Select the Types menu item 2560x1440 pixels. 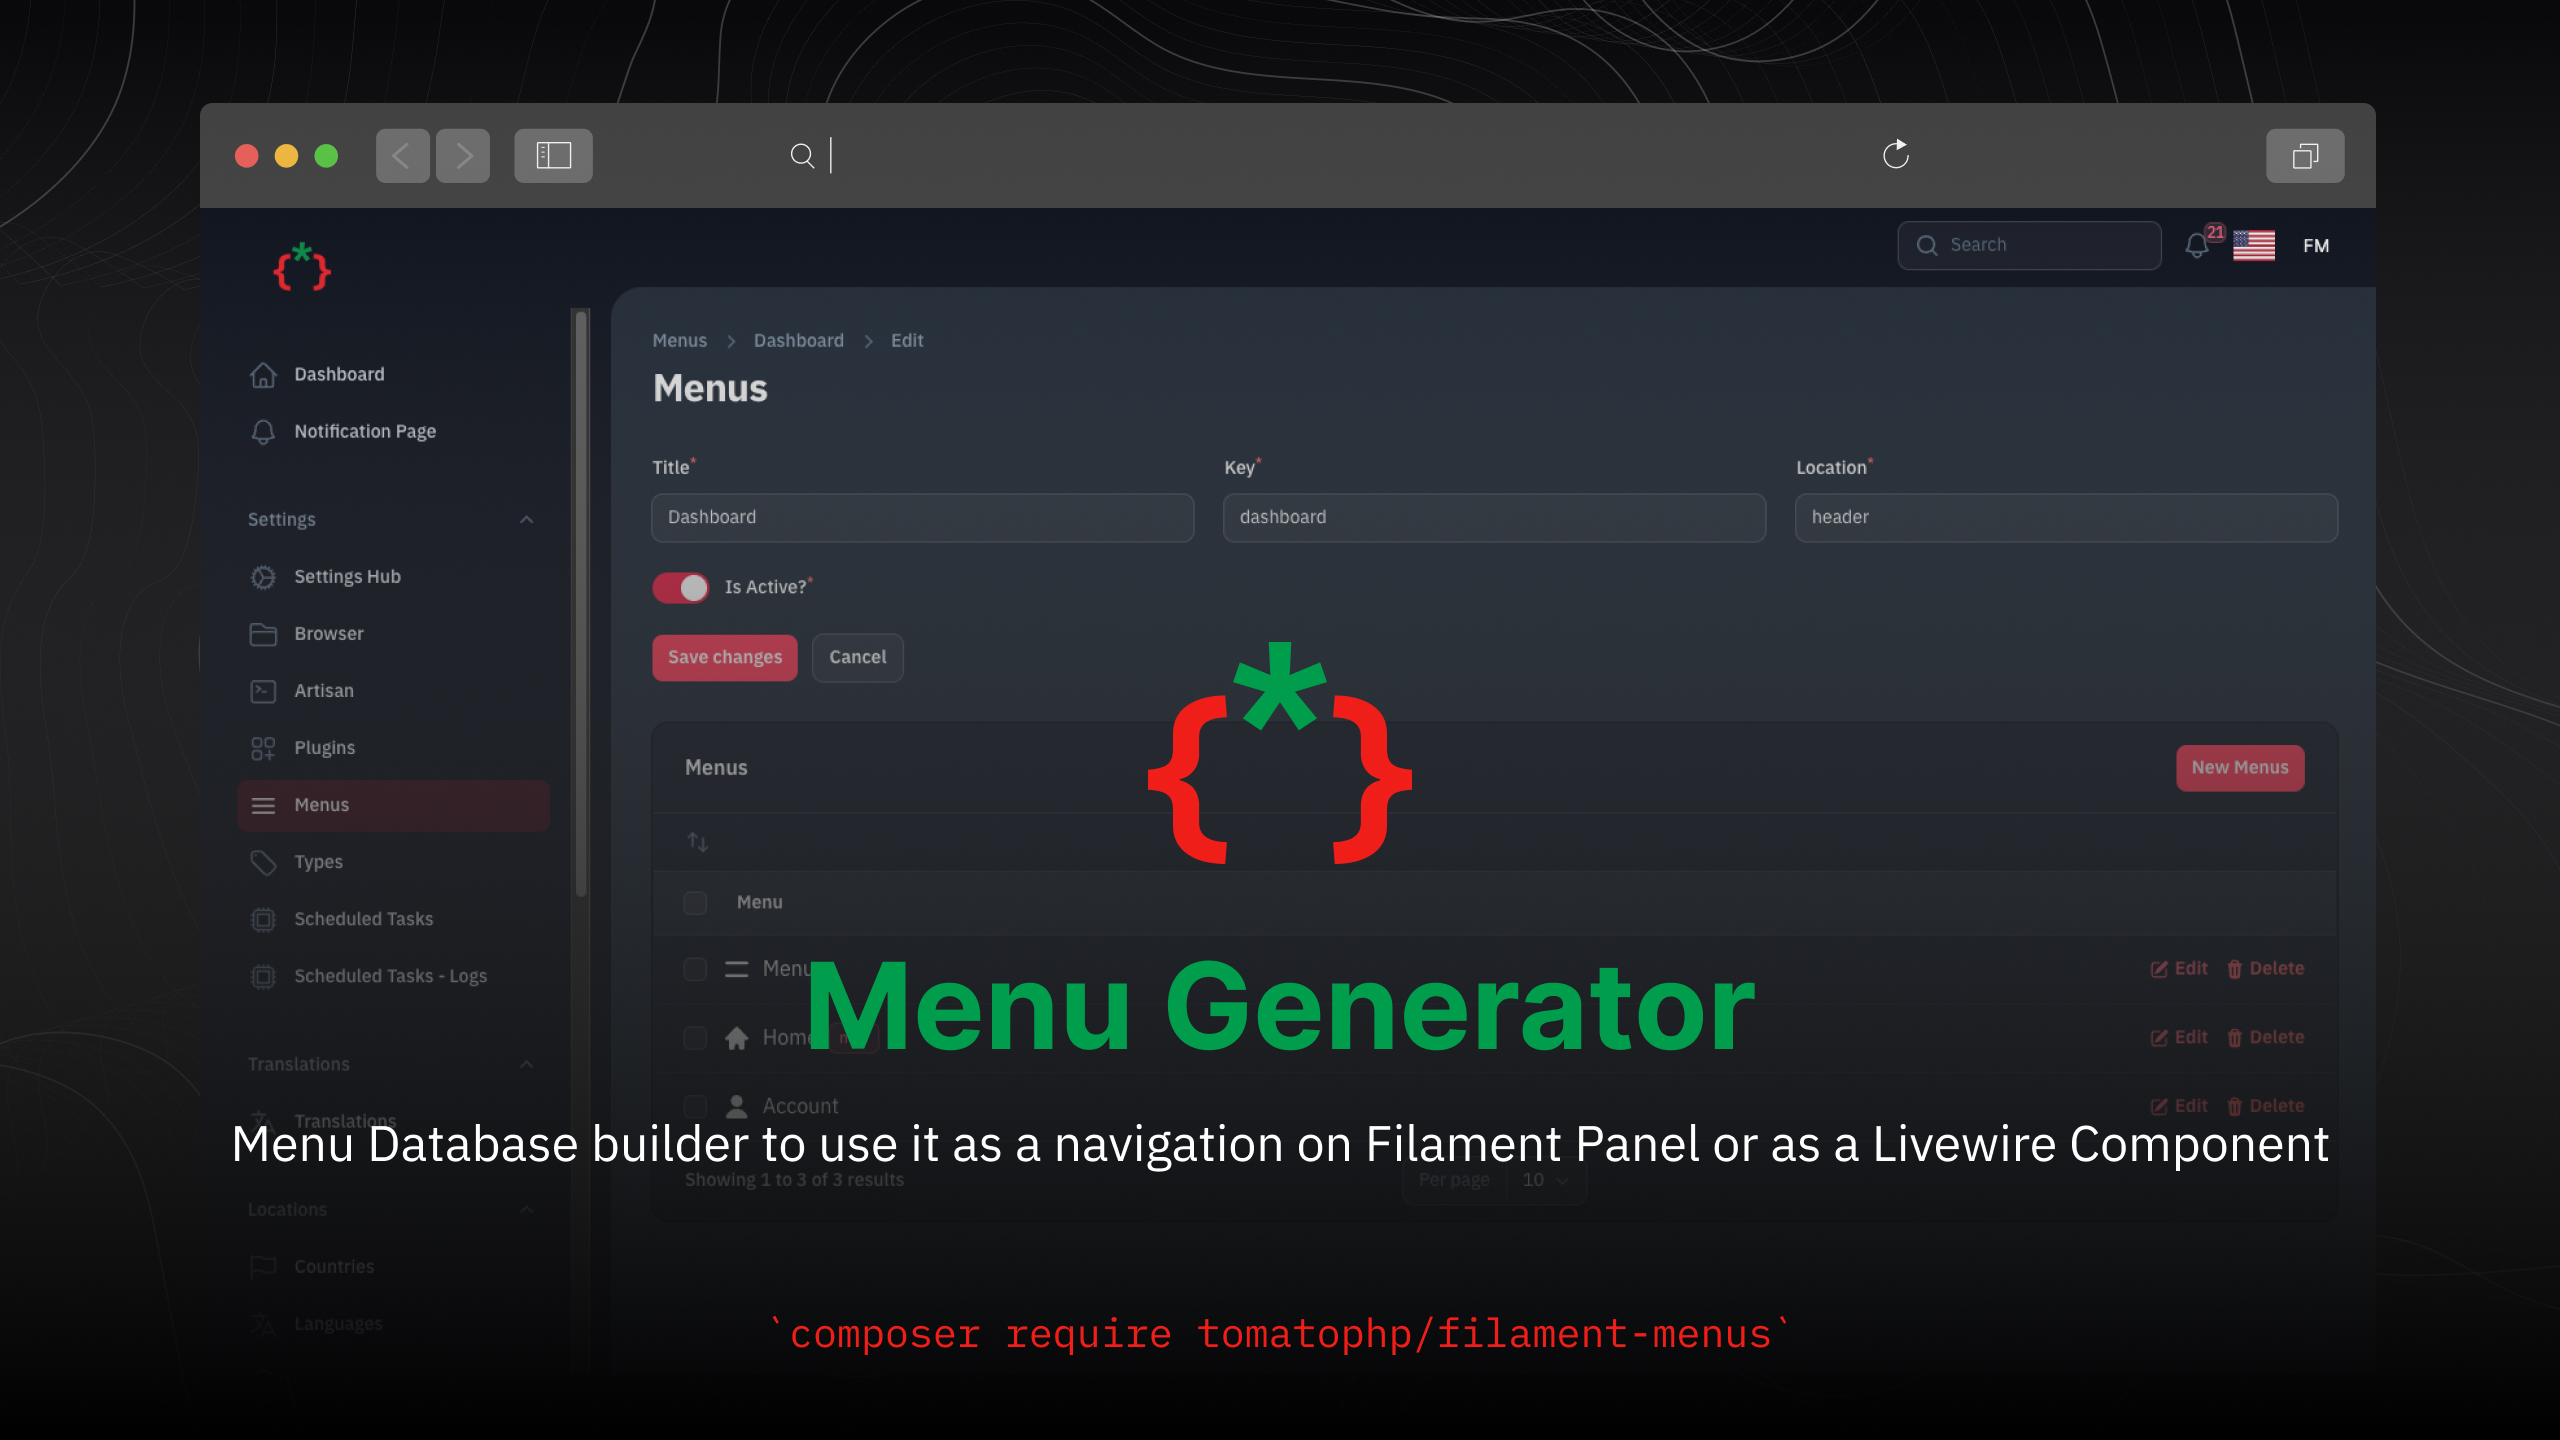316,860
